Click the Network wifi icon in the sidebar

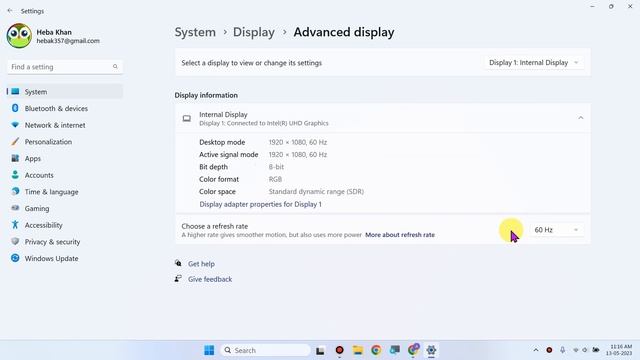[x=15, y=125]
